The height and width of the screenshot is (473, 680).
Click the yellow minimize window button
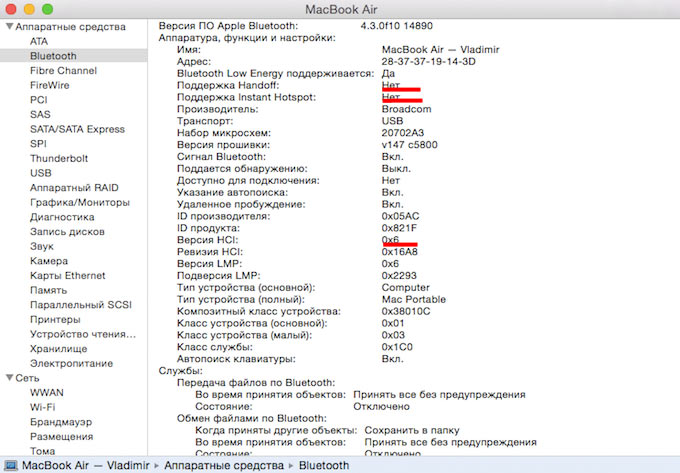pyautogui.click(x=29, y=9)
